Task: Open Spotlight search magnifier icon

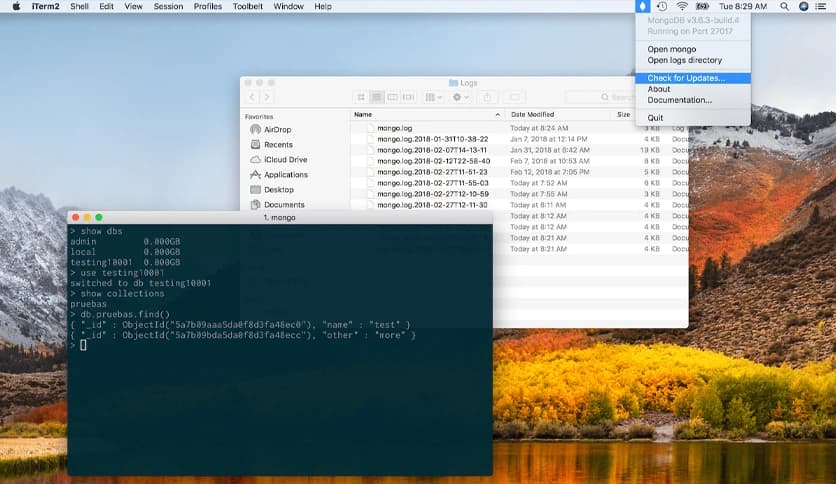Action: tap(784, 6)
